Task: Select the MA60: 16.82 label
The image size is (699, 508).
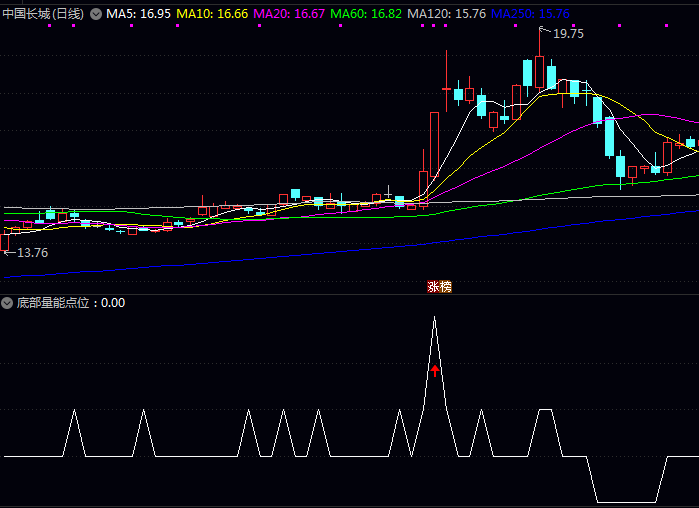Action: pyautogui.click(x=366, y=14)
